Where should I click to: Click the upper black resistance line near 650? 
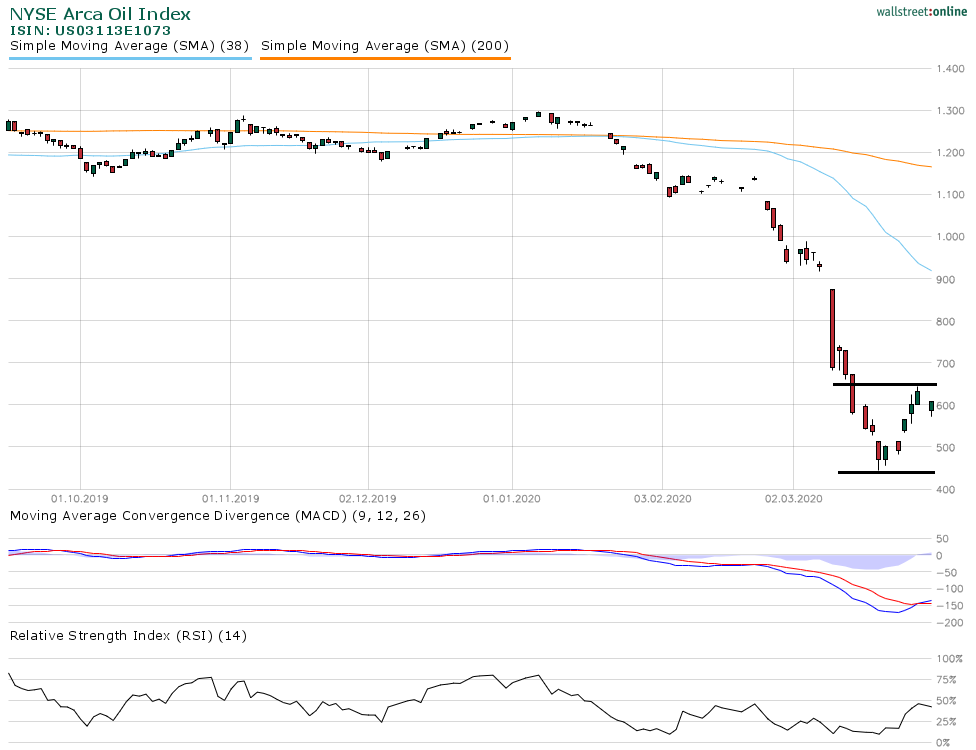pyautogui.click(x=885, y=385)
